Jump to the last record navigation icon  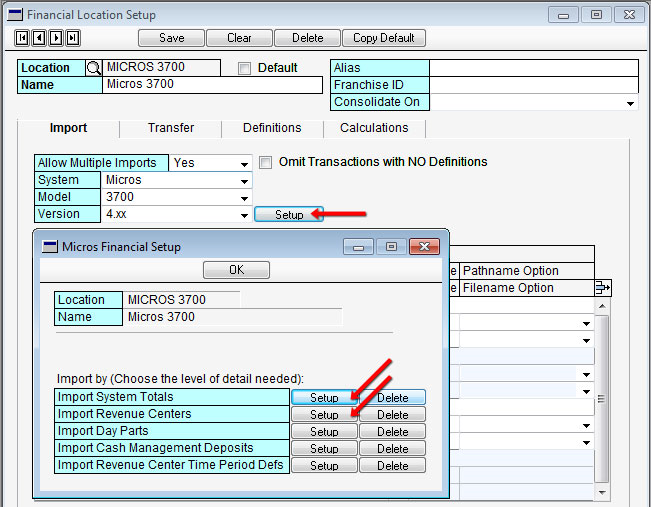pyautogui.click(x=73, y=38)
